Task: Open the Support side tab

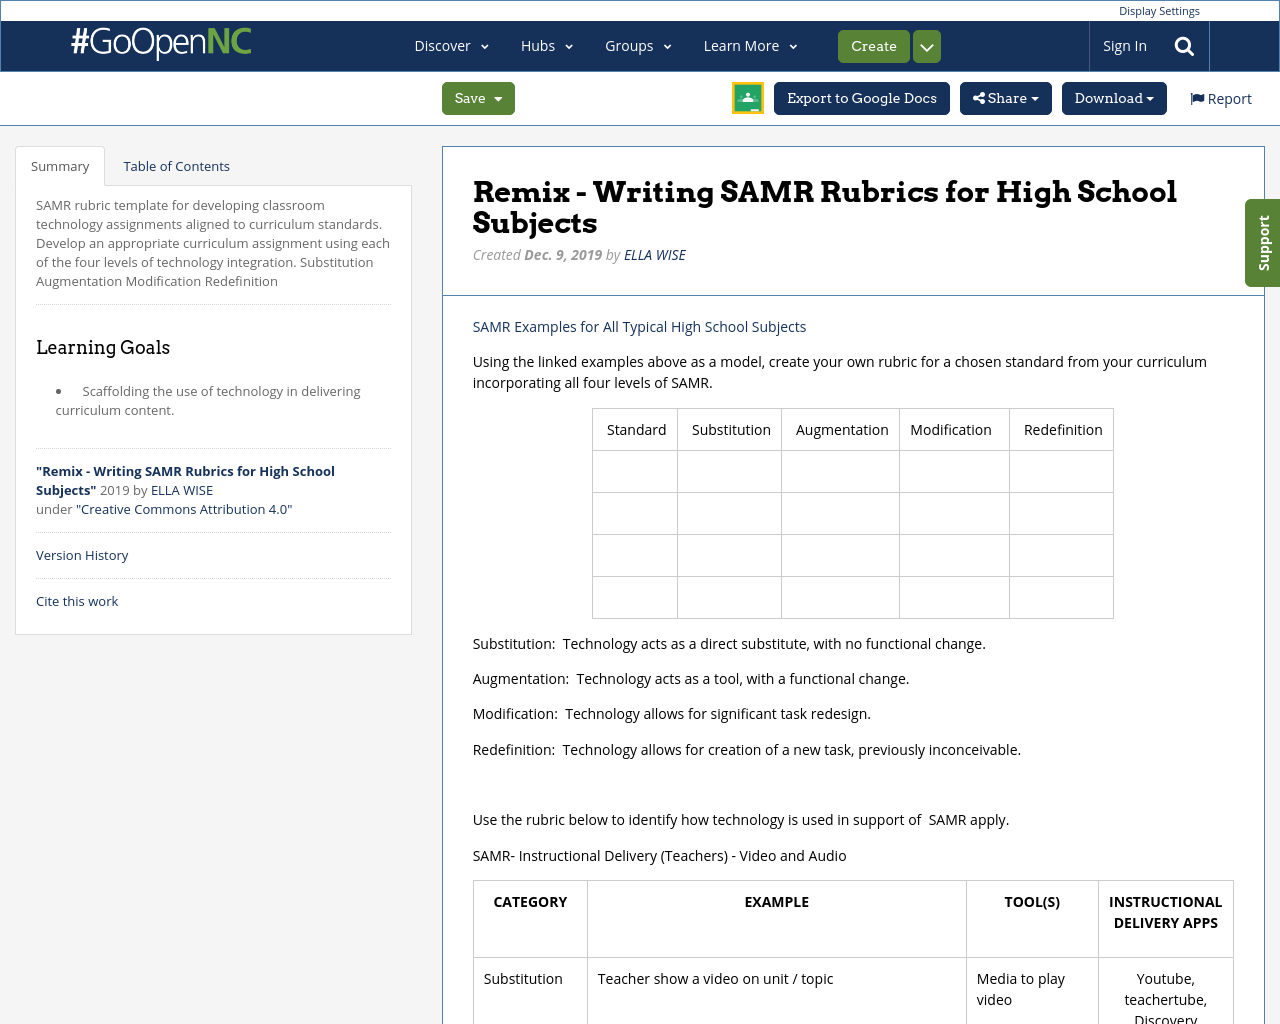Action: pos(1263,243)
